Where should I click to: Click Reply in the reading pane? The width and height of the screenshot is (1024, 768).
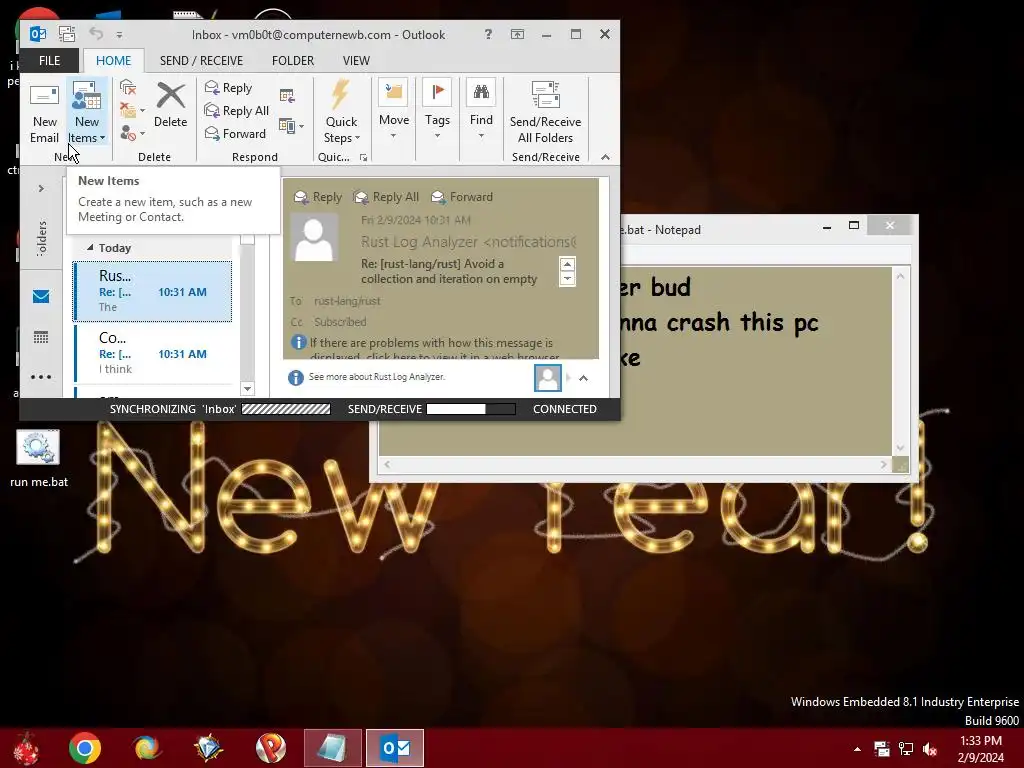318,197
